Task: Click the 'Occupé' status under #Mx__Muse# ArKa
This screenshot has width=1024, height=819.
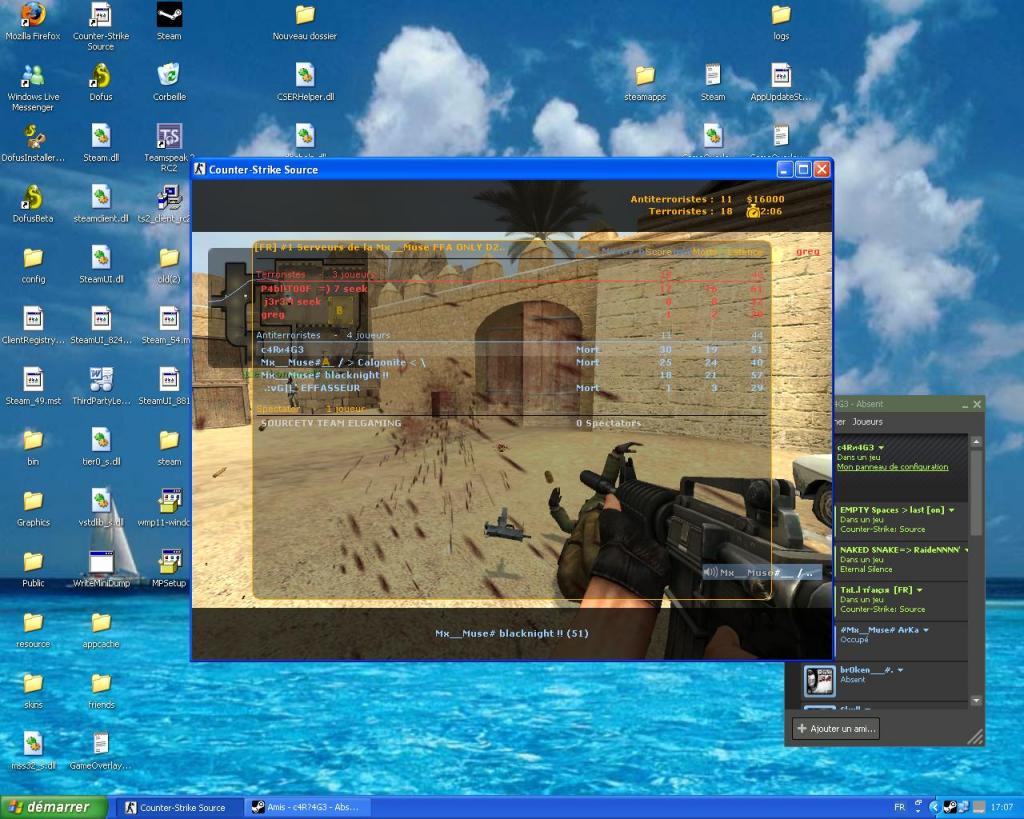Action: coord(854,640)
